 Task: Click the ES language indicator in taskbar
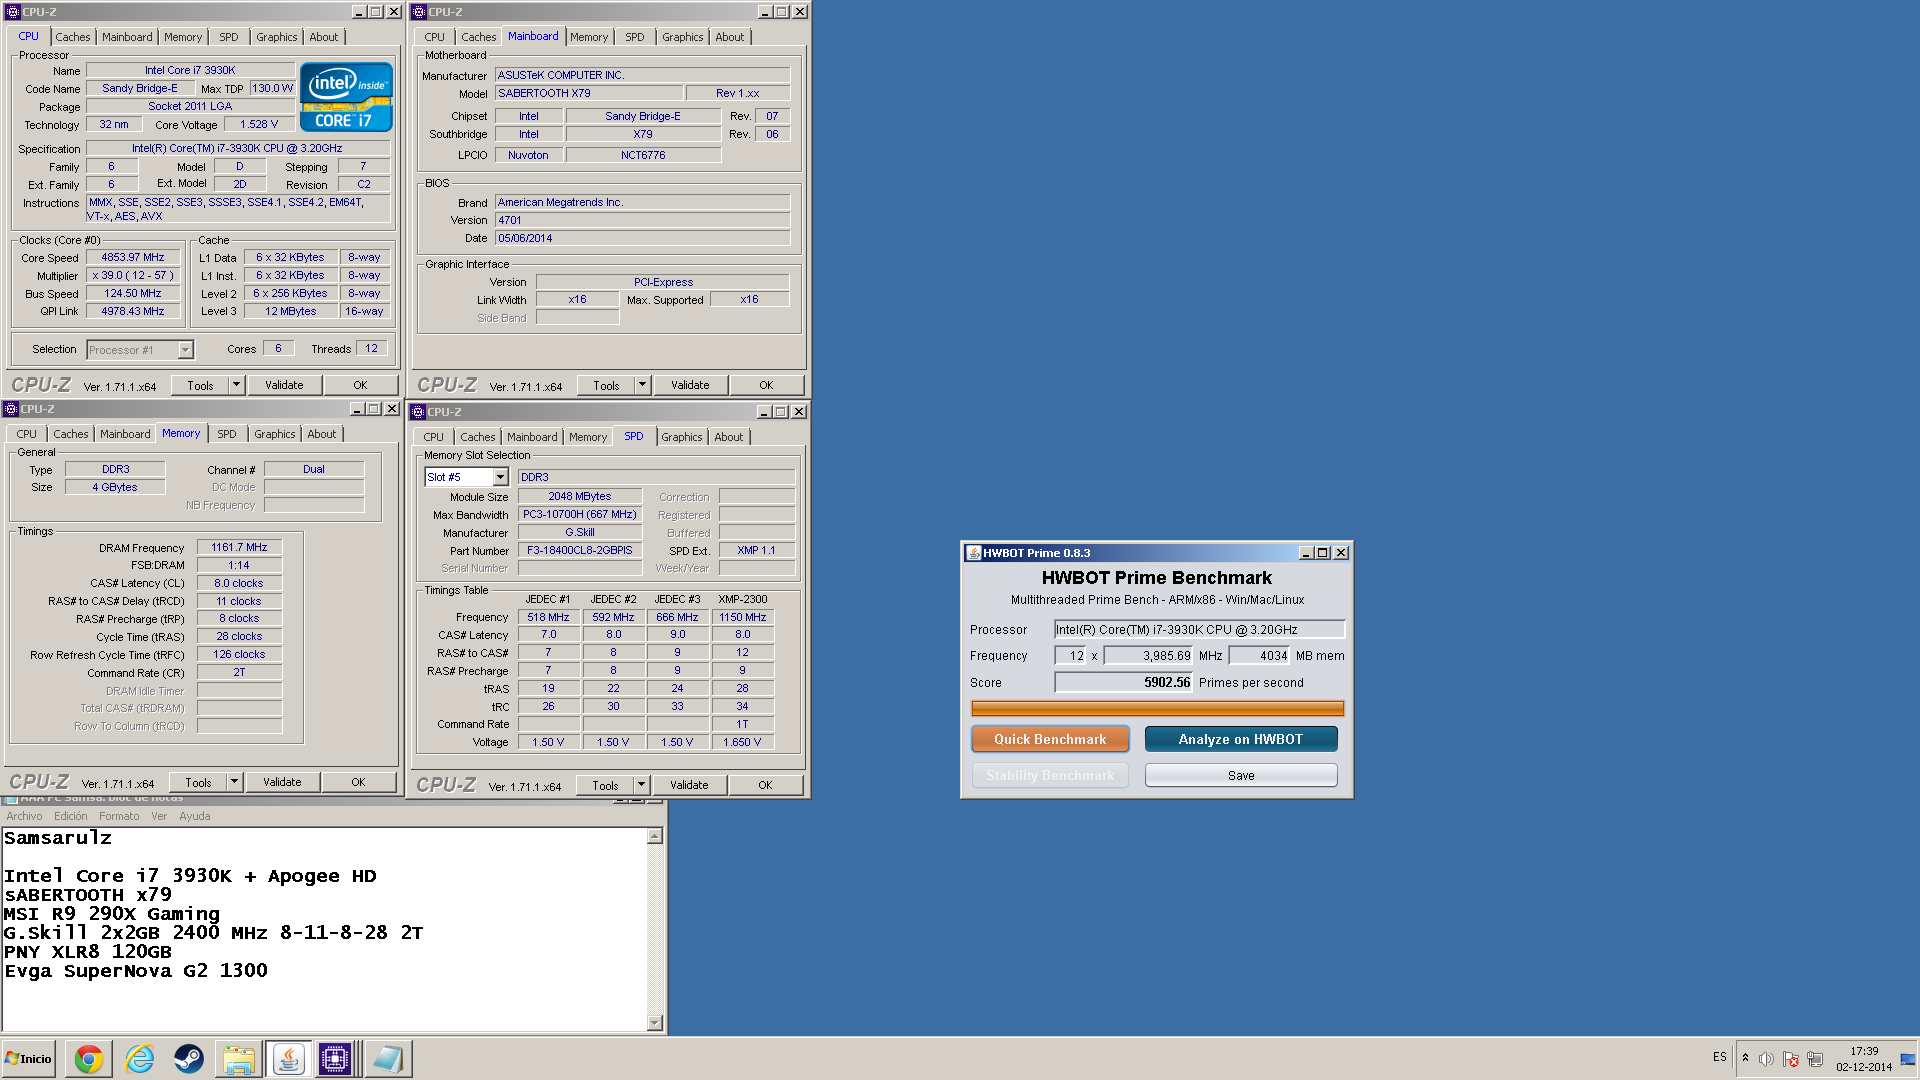1720,1056
